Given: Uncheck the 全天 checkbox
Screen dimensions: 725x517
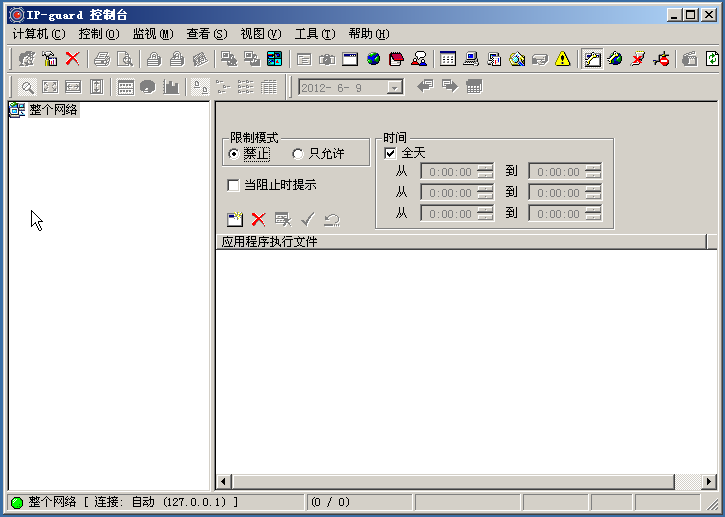Looking at the screenshot, I should tap(390, 153).
